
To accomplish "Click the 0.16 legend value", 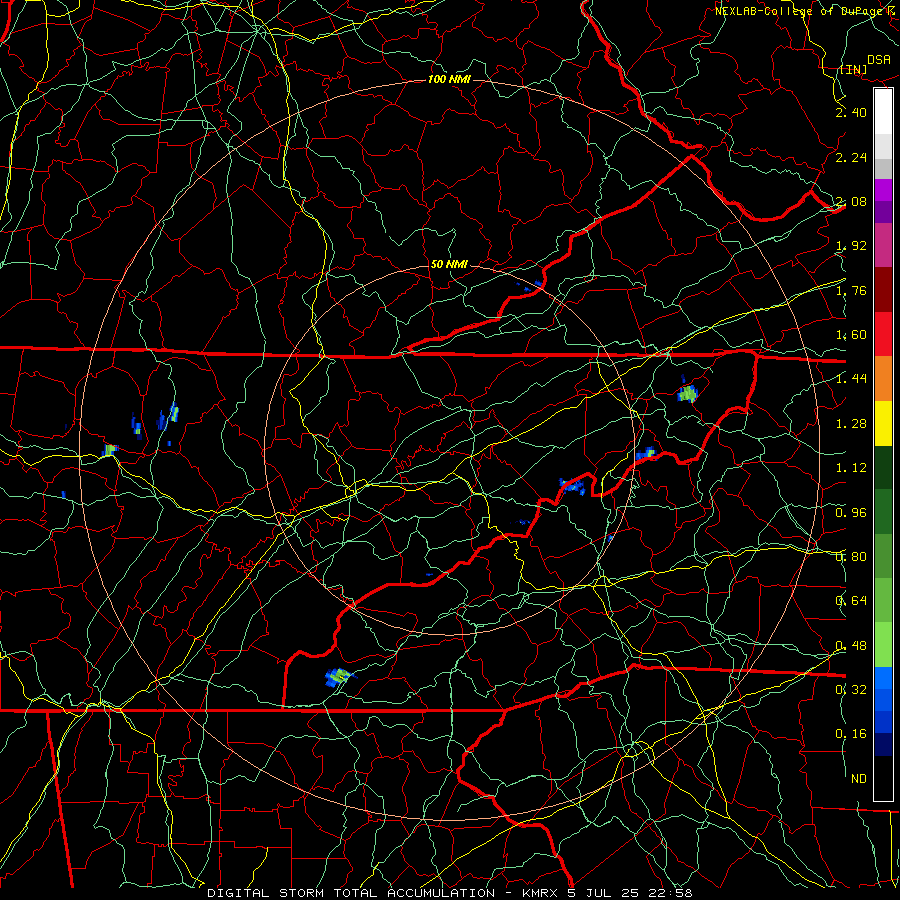I will pyautogui.click(x=851, y=734).
